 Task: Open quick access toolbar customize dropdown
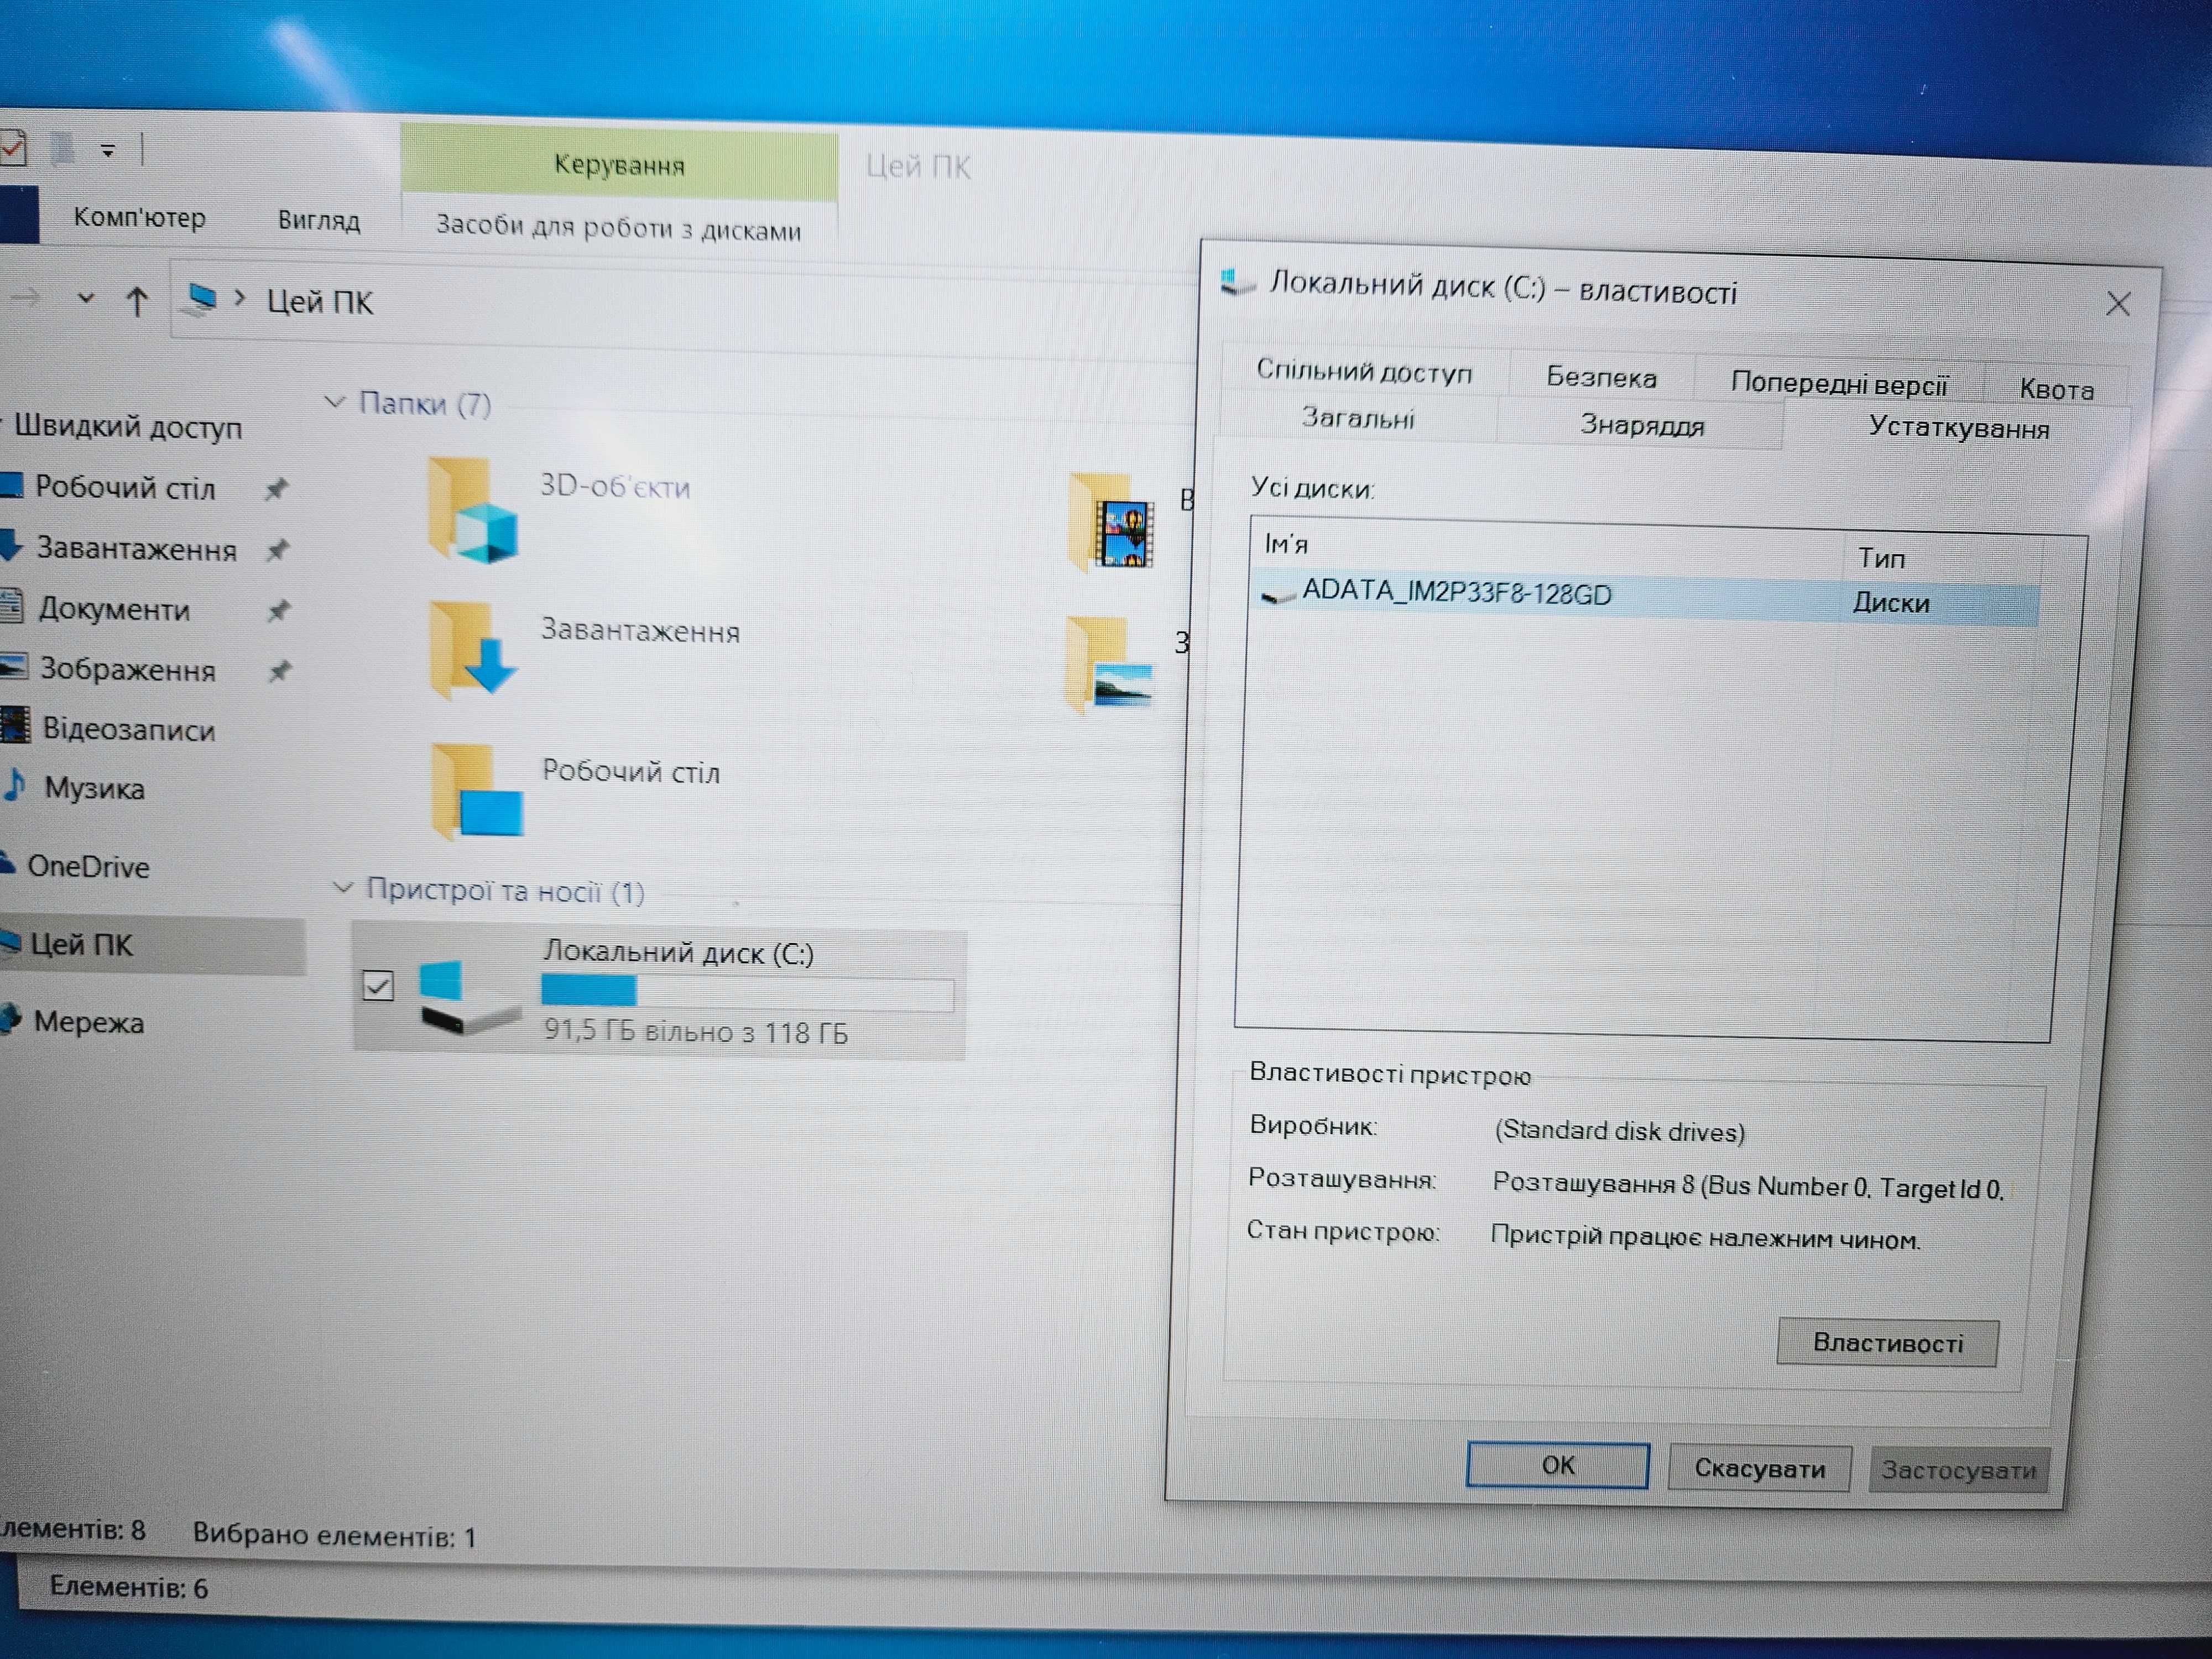click(x=108, y=151)
